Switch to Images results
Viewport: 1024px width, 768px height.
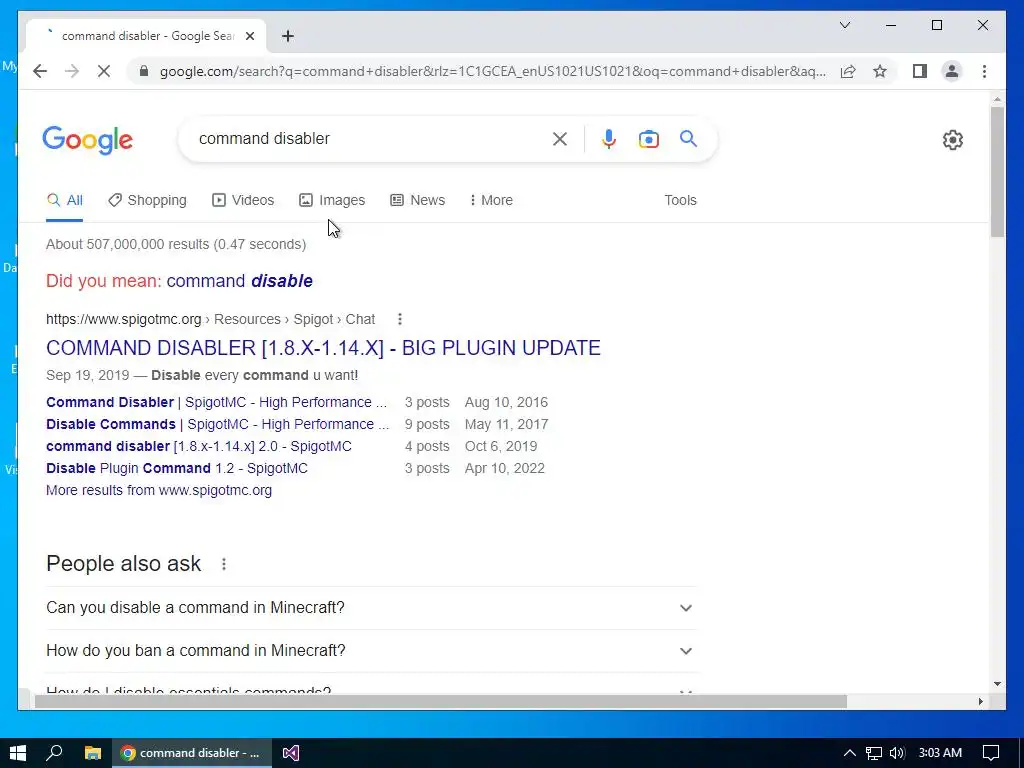(332, 200)
